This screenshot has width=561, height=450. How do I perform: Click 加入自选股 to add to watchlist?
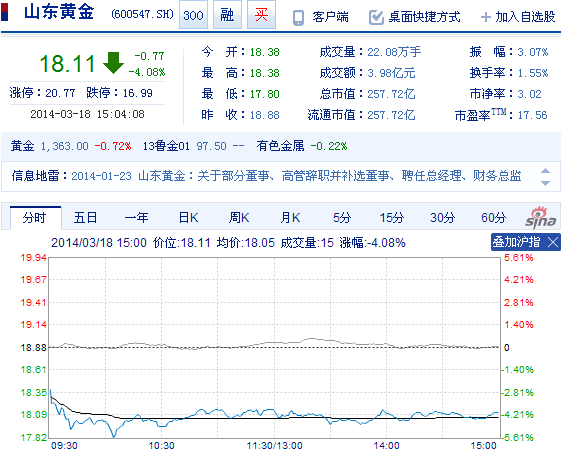[x=525, y=17]
